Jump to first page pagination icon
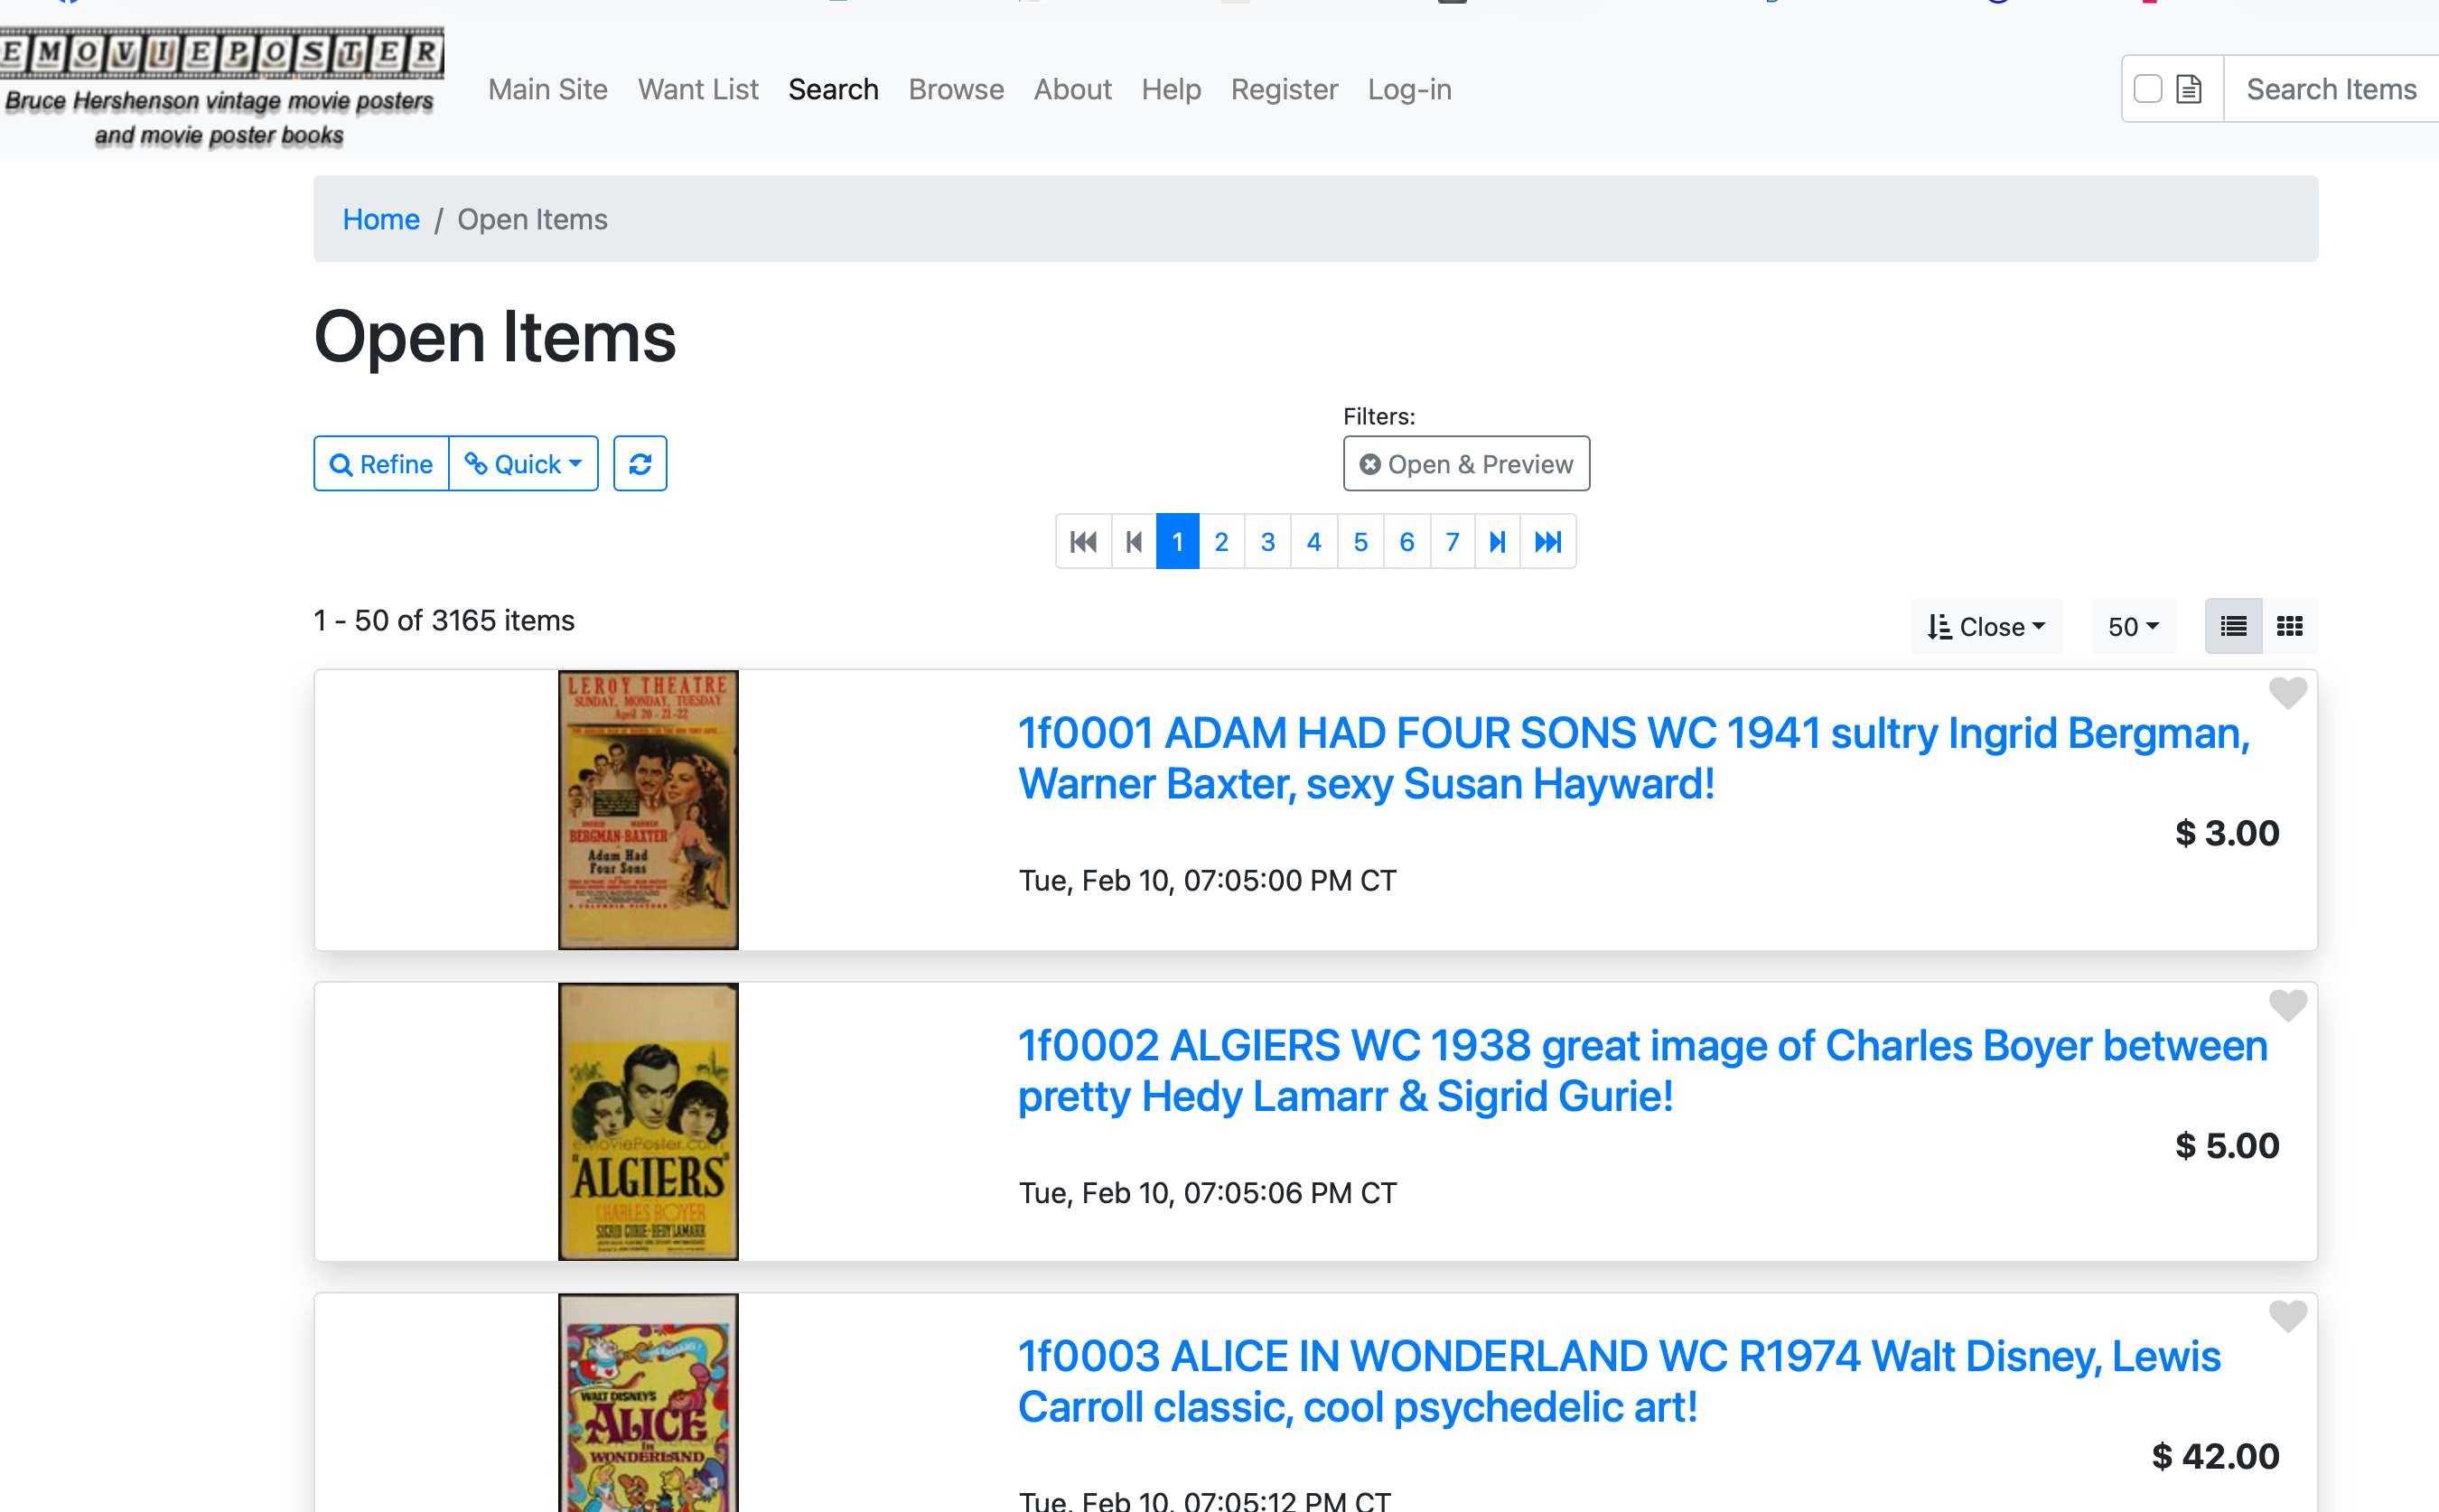Image resolution: width=2439 pixels, height=1512 pixels. [x=1083, y=542]
